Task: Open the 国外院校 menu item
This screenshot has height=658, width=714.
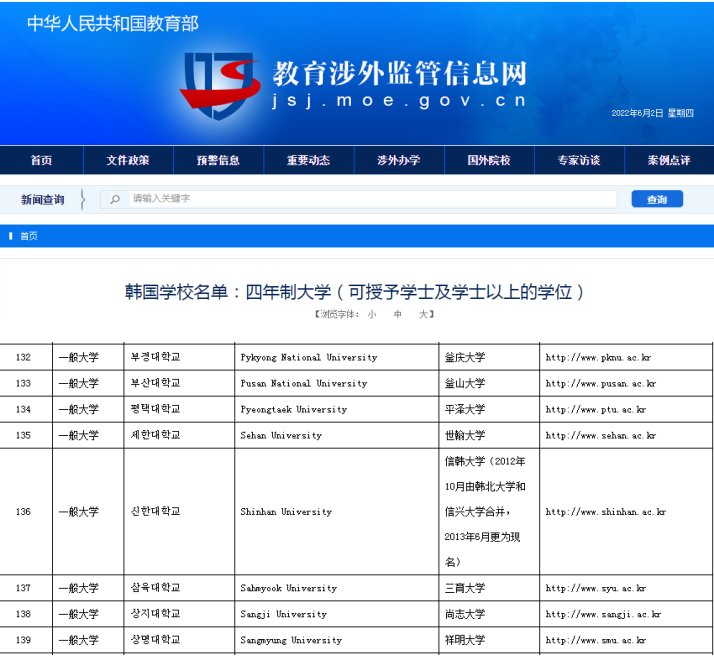Action: (489, 160)
